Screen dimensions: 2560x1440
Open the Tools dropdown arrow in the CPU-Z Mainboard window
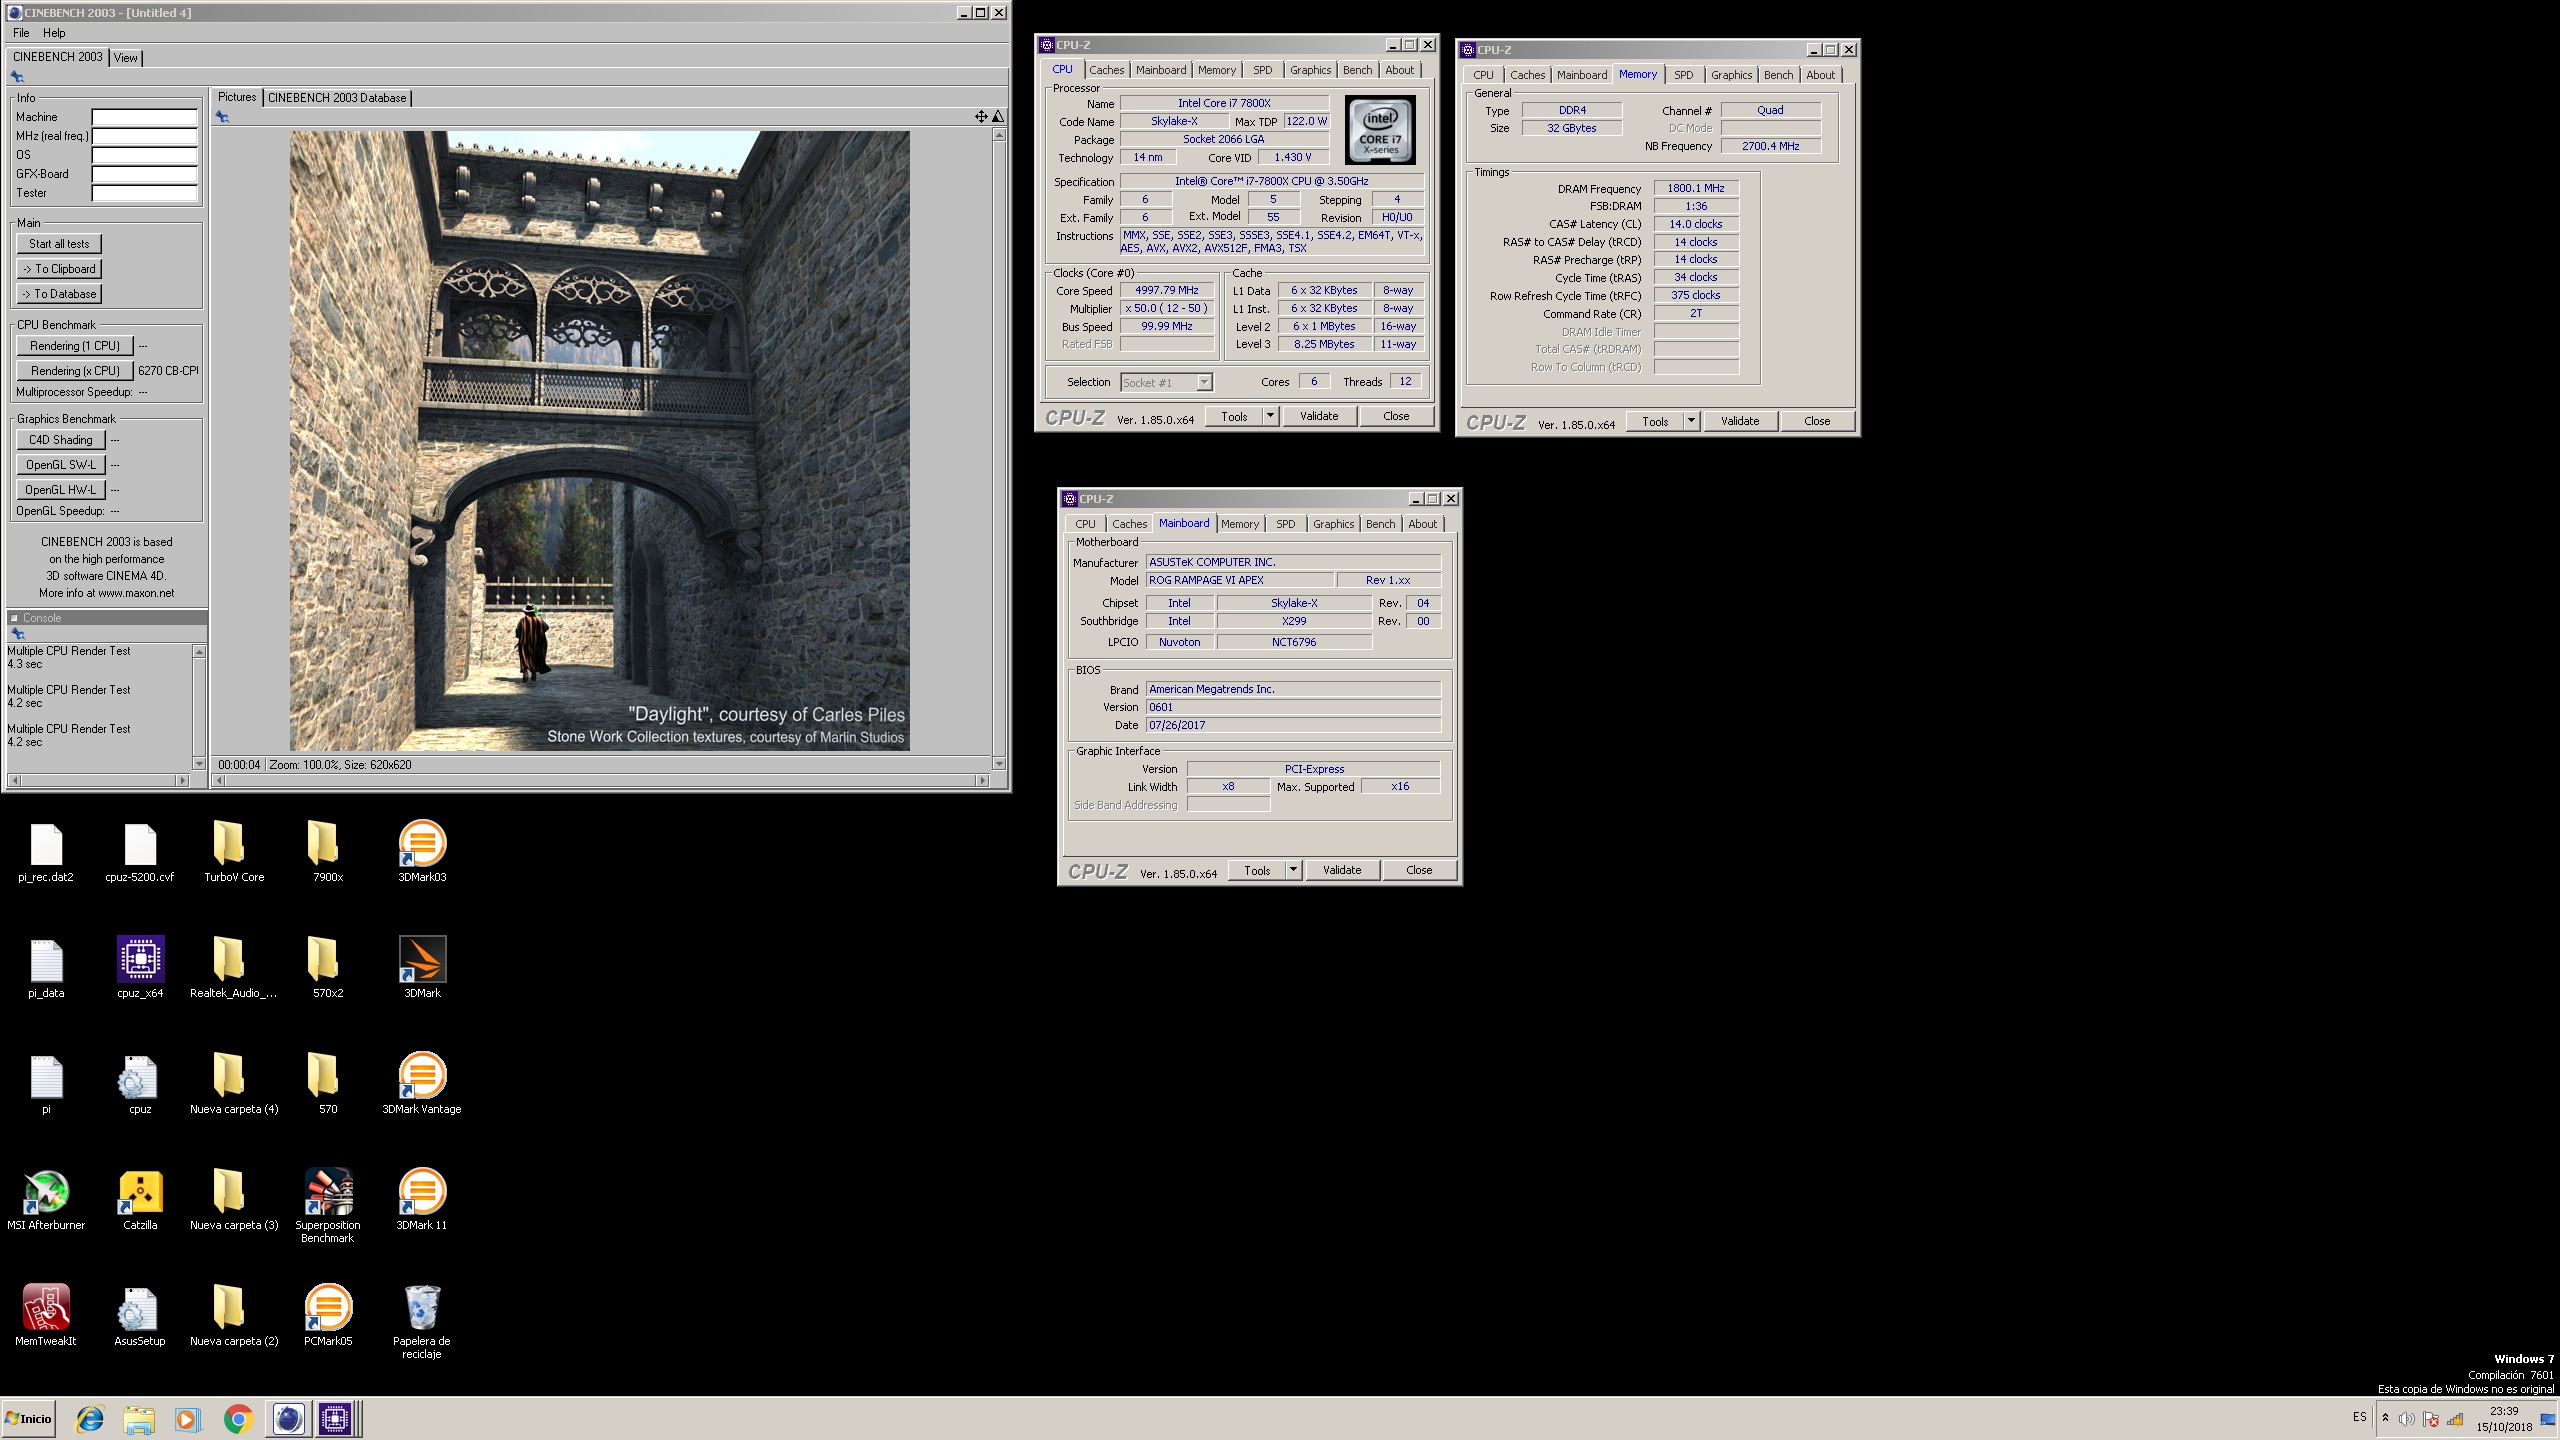click(x=1293, y=870)
